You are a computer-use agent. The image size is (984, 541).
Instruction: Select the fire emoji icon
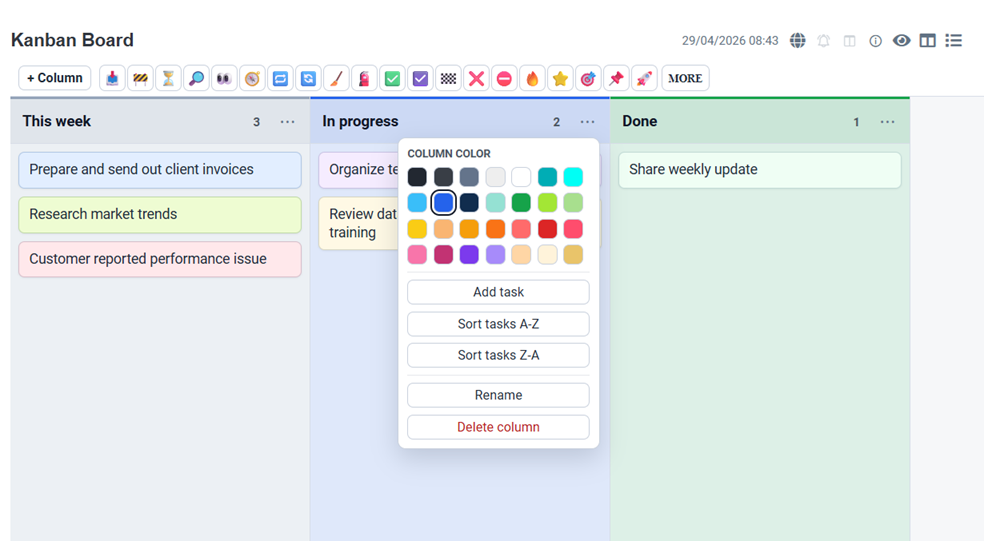[532, 78]
